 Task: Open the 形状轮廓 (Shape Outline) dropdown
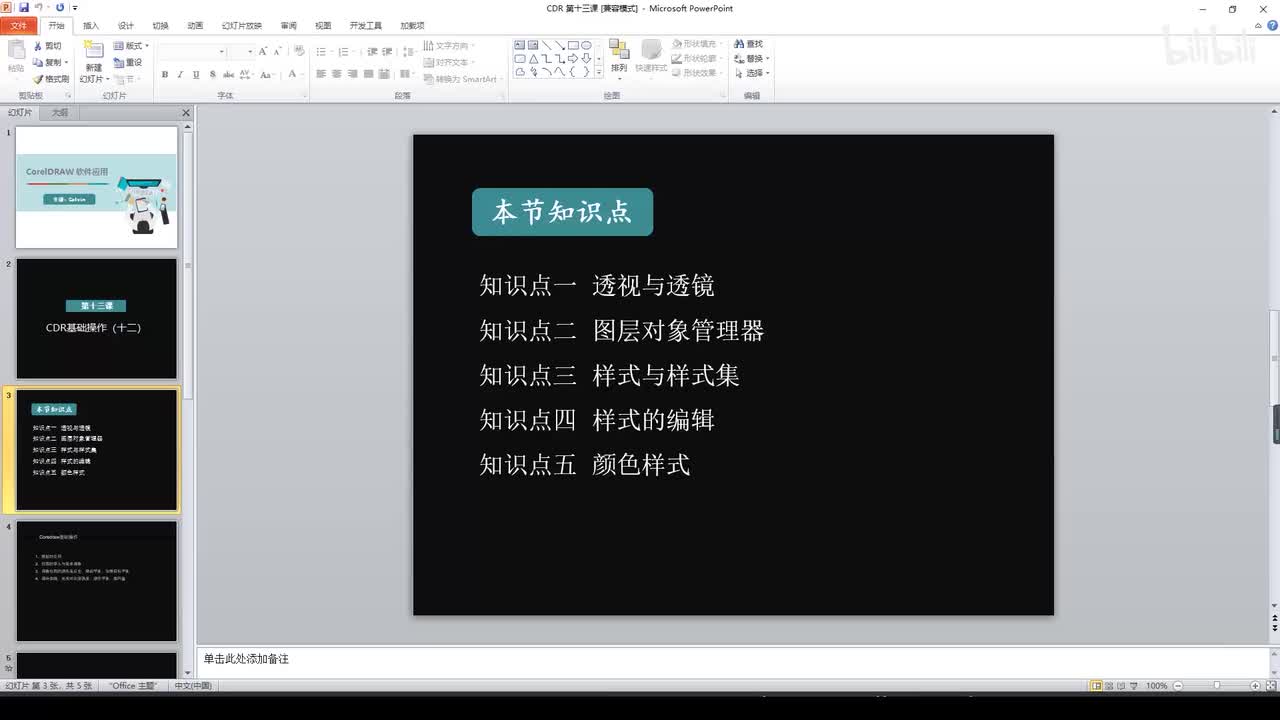click(x=696, y=58)
